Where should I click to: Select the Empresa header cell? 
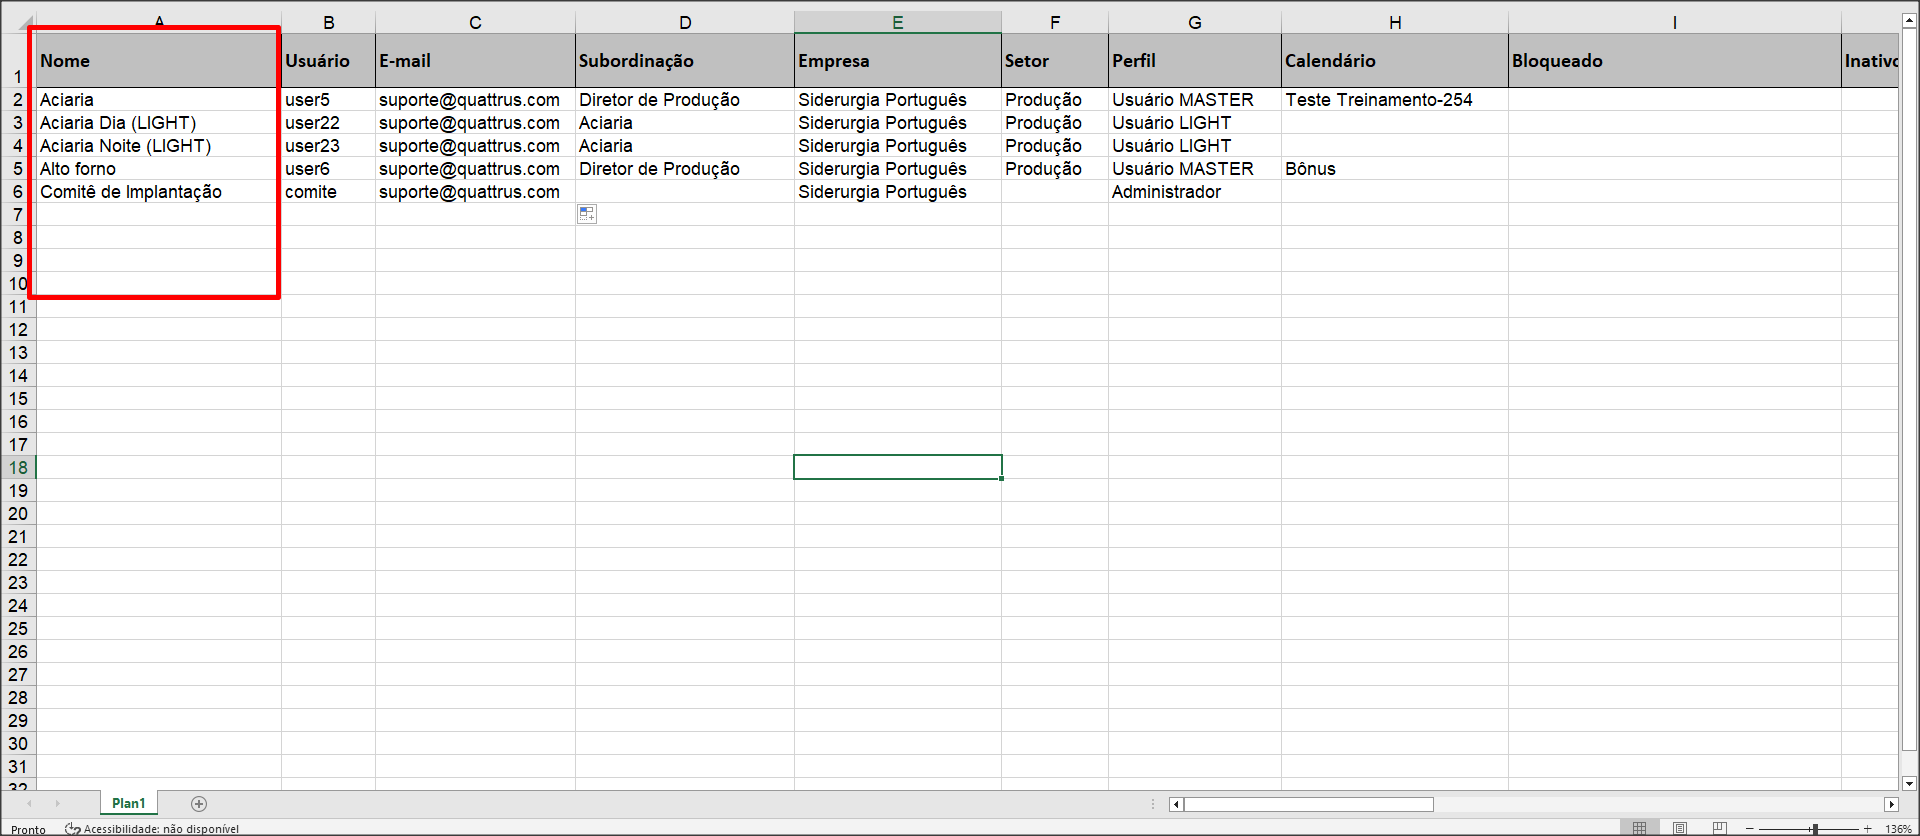coord(897,61)
